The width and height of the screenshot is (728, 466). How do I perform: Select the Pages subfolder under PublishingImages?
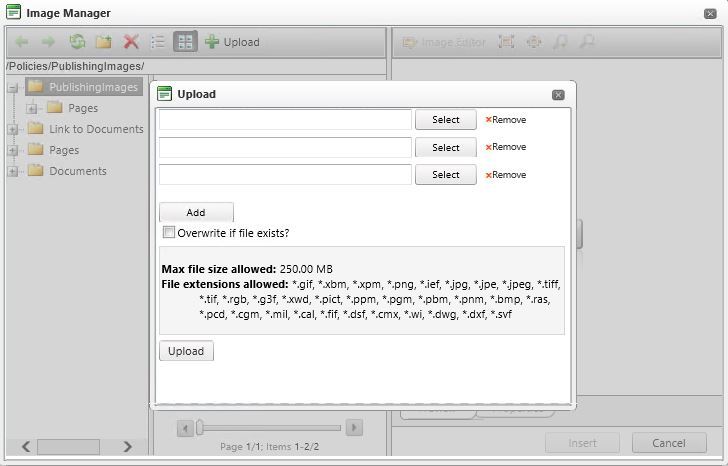pos(82,108)
